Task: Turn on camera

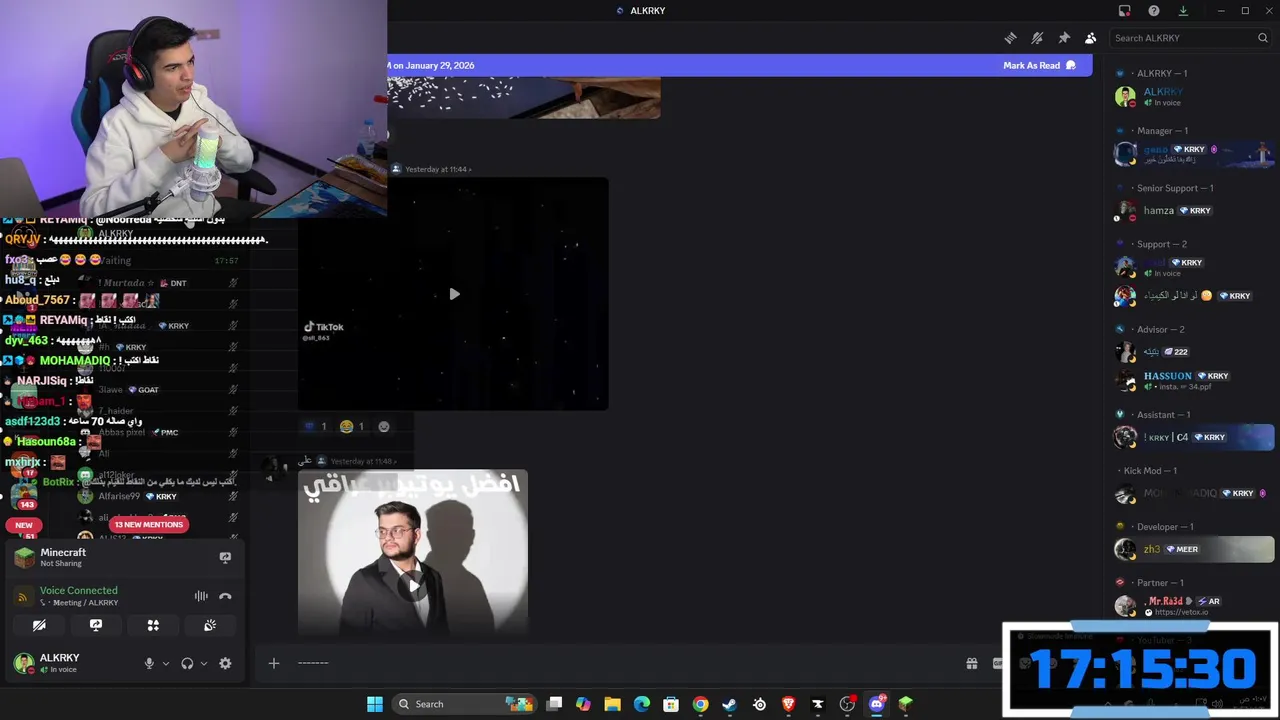Action: click(39, 625)
